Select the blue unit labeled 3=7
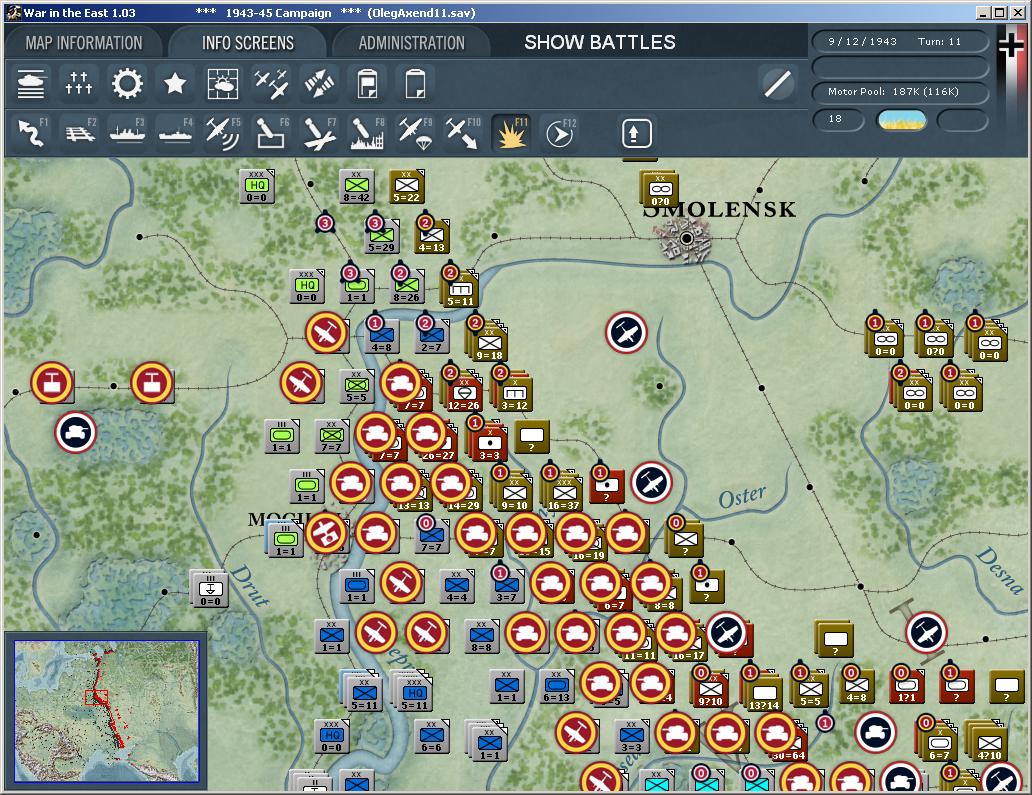The image size is (1032, 795). point(506,586)
